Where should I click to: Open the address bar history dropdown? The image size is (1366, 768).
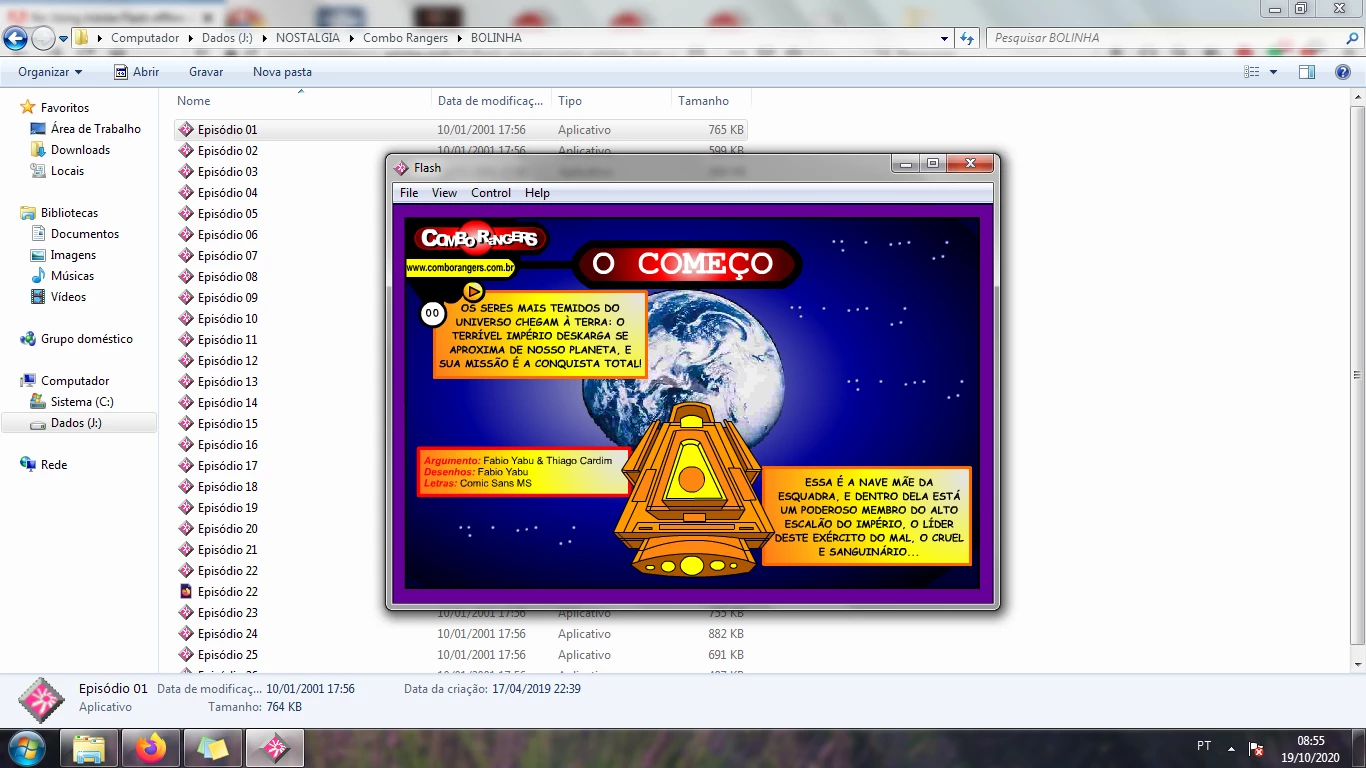point(945,38)
